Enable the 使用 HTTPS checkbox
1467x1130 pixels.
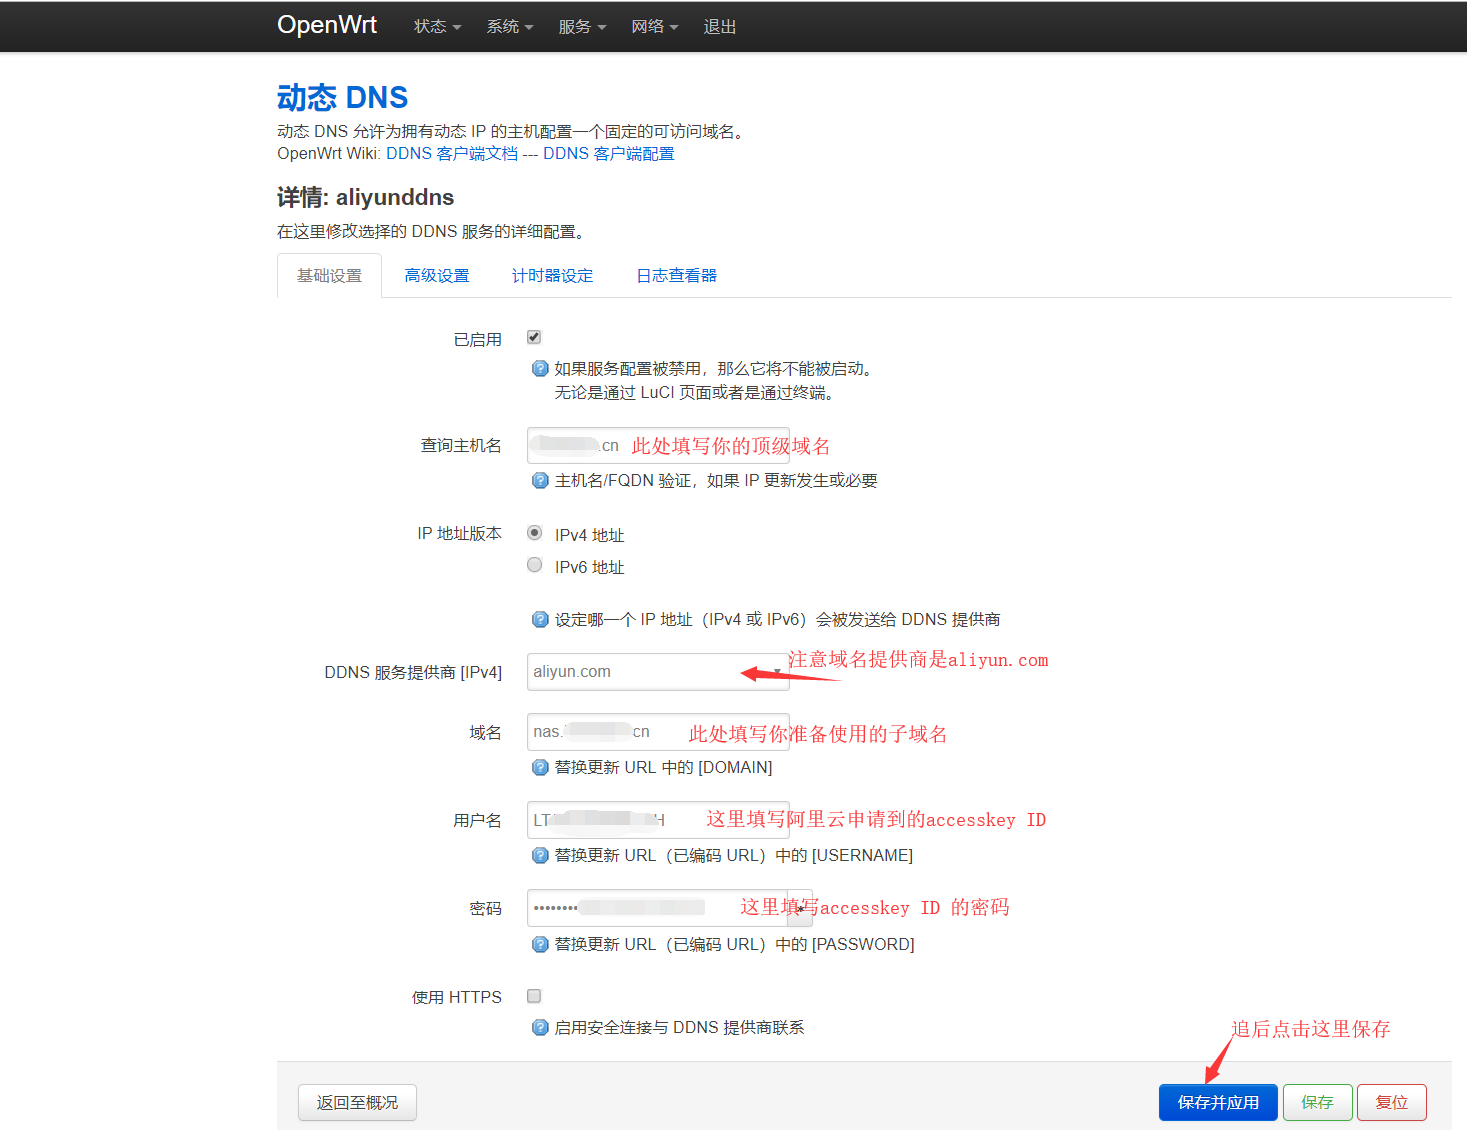pos(534,996)
